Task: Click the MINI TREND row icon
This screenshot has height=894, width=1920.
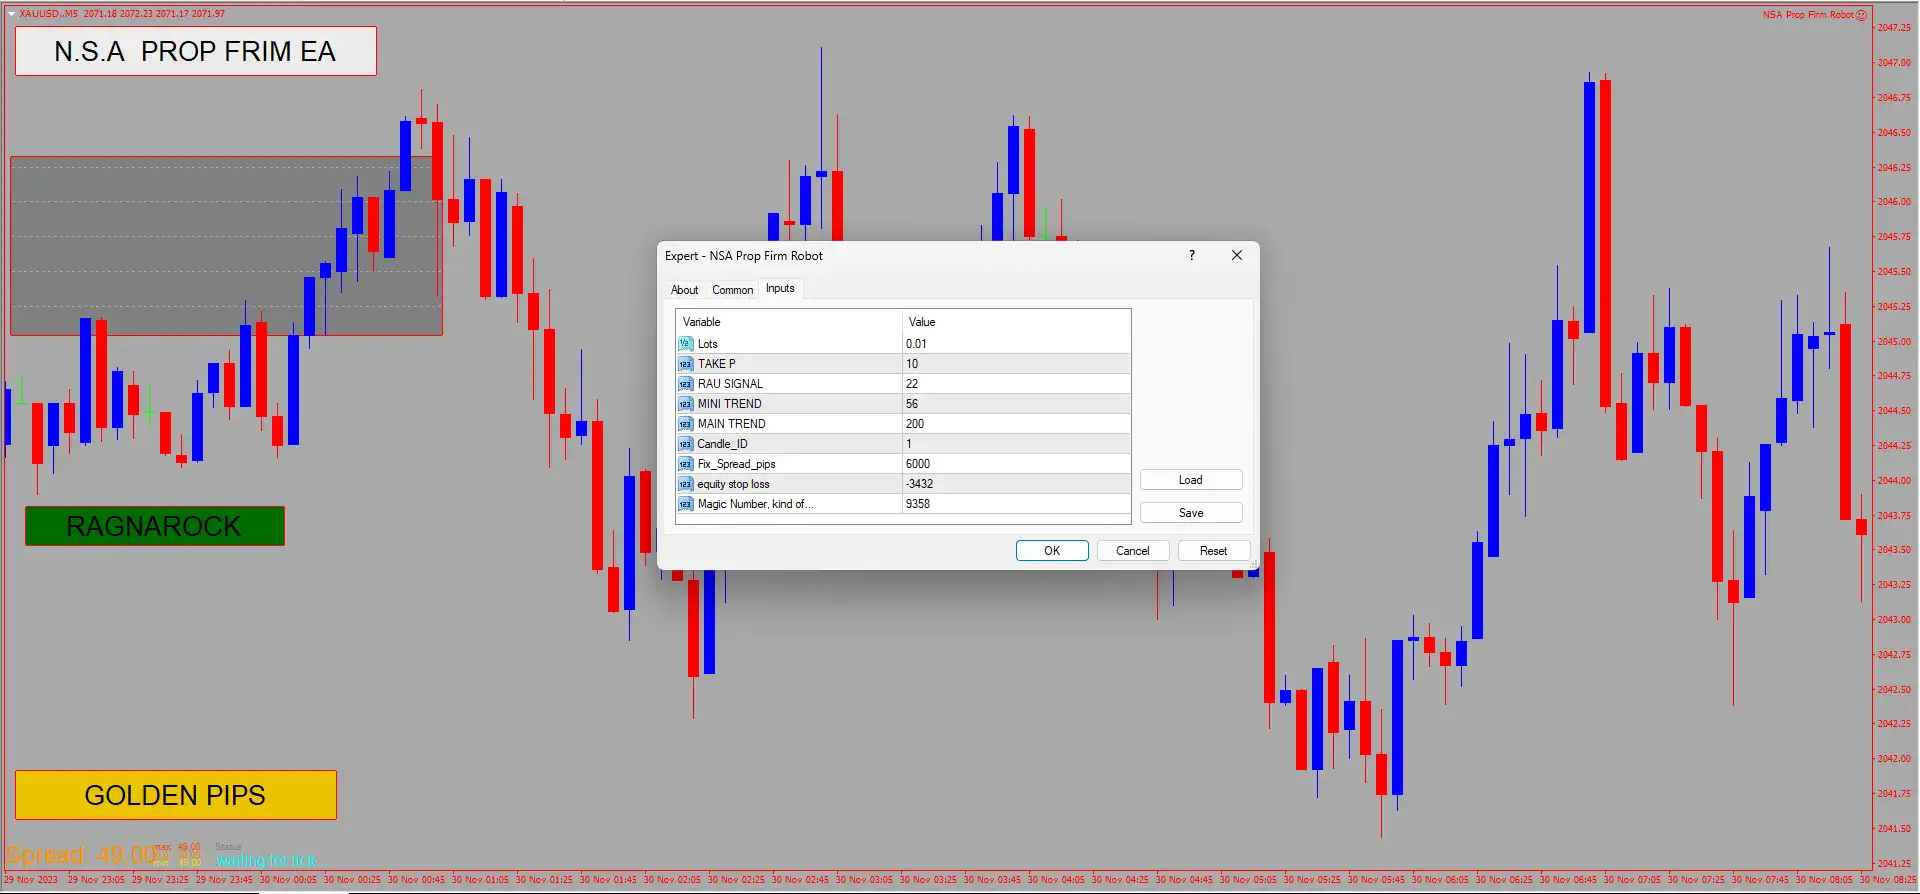Action: pyautogui.click(x=685, y=404)
